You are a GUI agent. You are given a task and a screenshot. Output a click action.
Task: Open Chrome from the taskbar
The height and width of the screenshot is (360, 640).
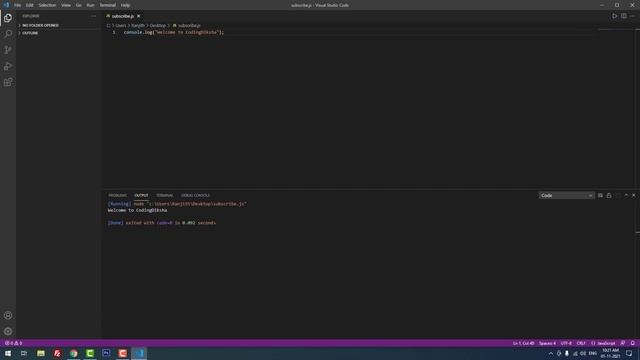(73, 353)
